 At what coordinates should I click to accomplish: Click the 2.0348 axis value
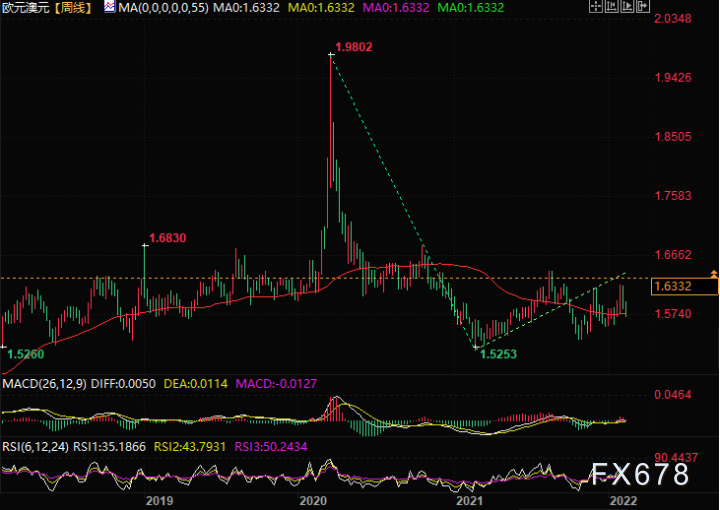[x=673, y=18]
